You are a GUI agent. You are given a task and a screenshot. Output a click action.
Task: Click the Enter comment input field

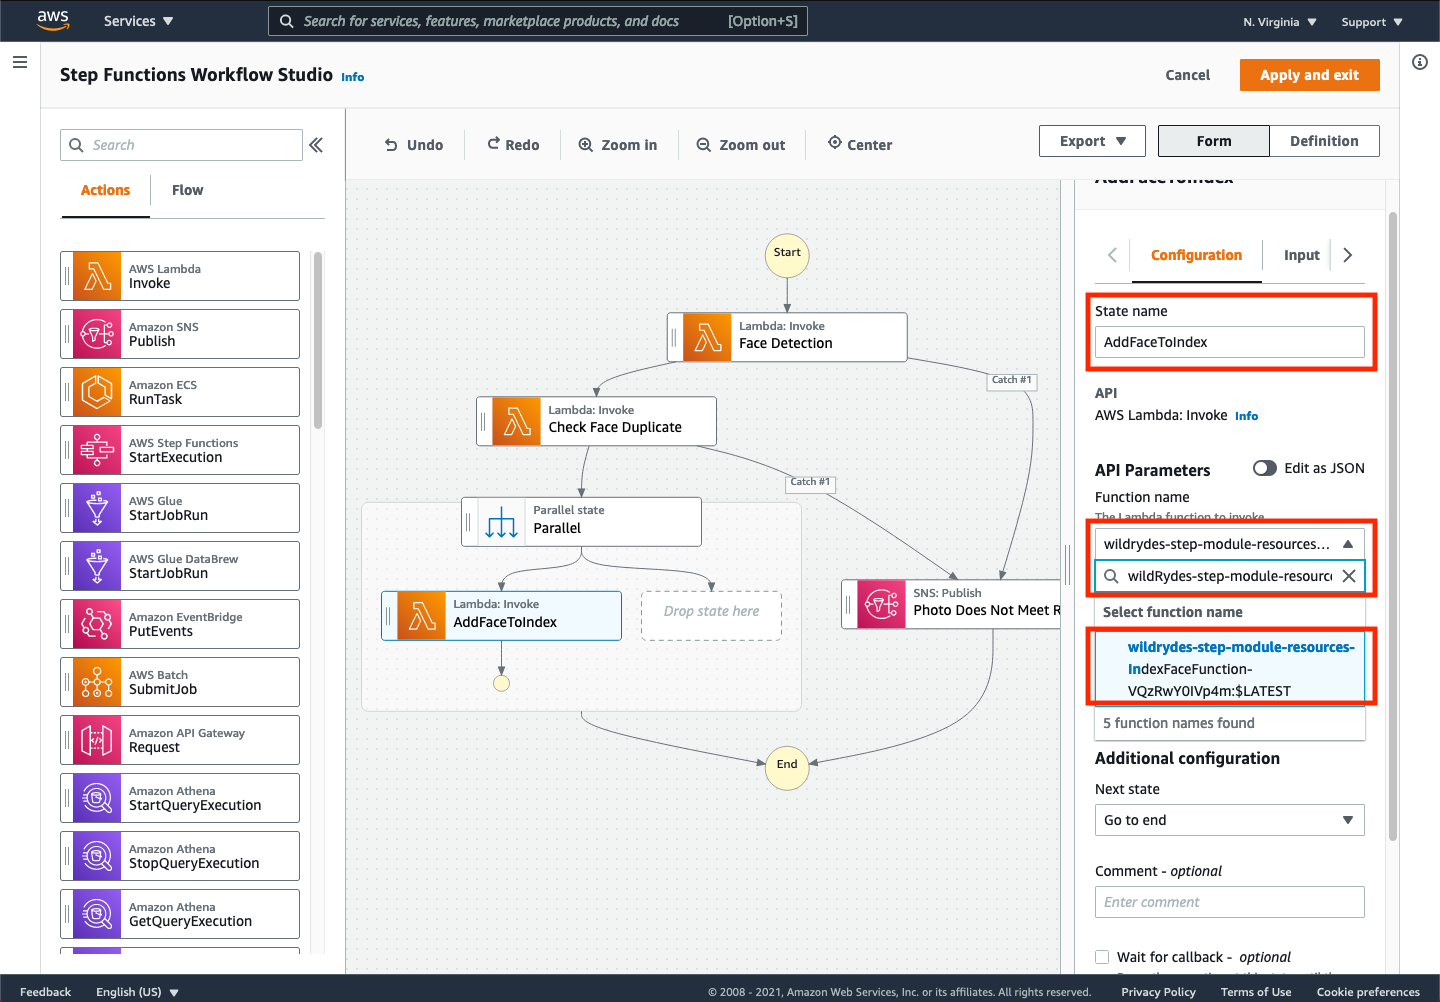tap(1230, 902)
